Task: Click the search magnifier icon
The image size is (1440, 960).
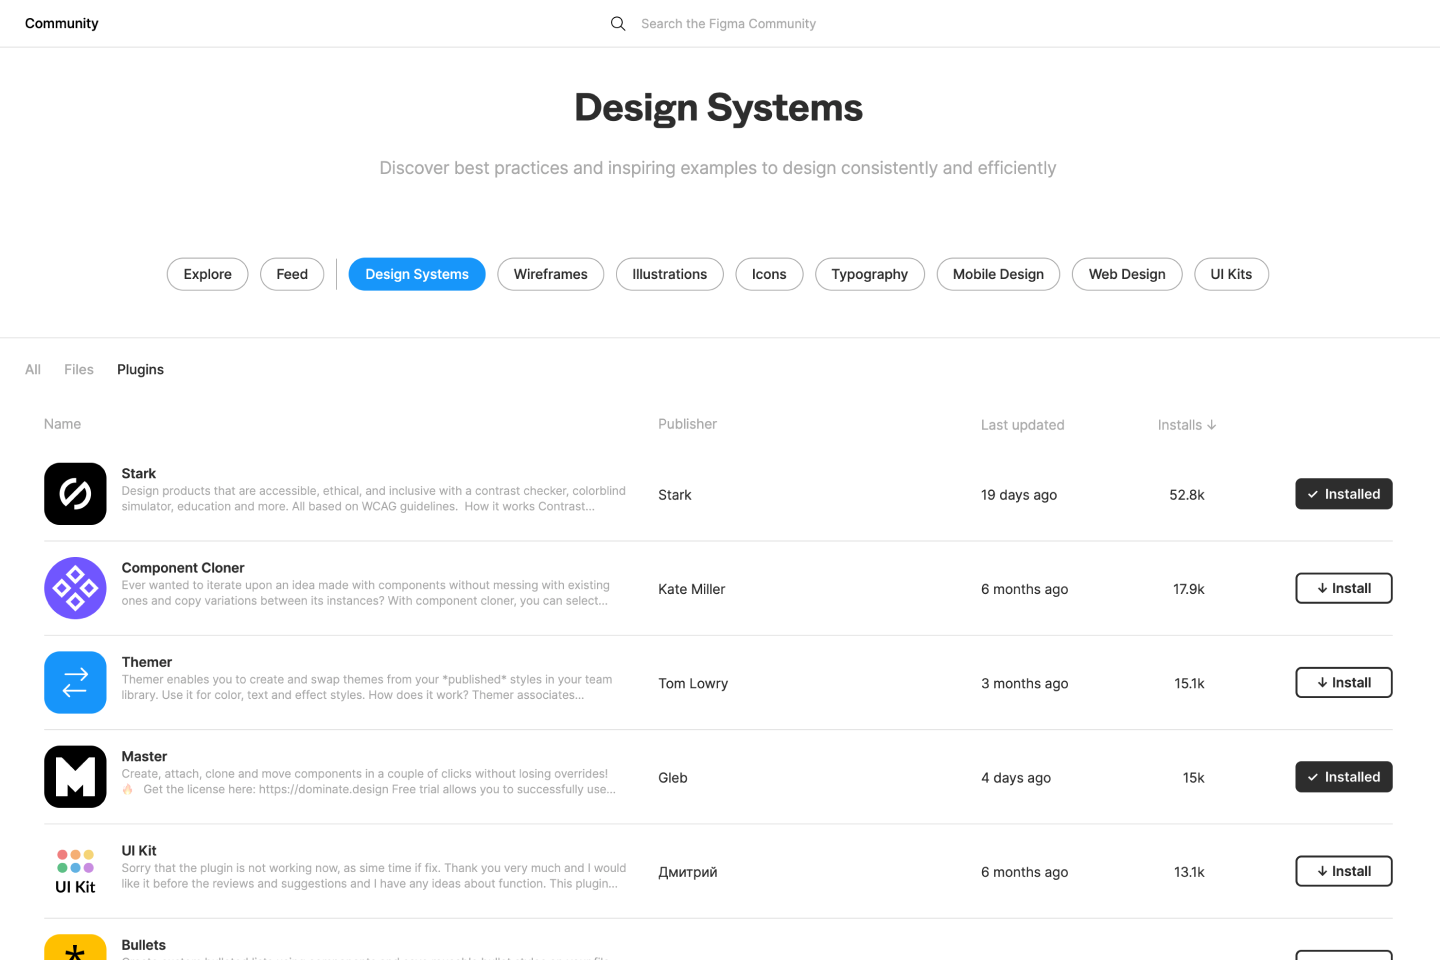Action: point(618,23)
